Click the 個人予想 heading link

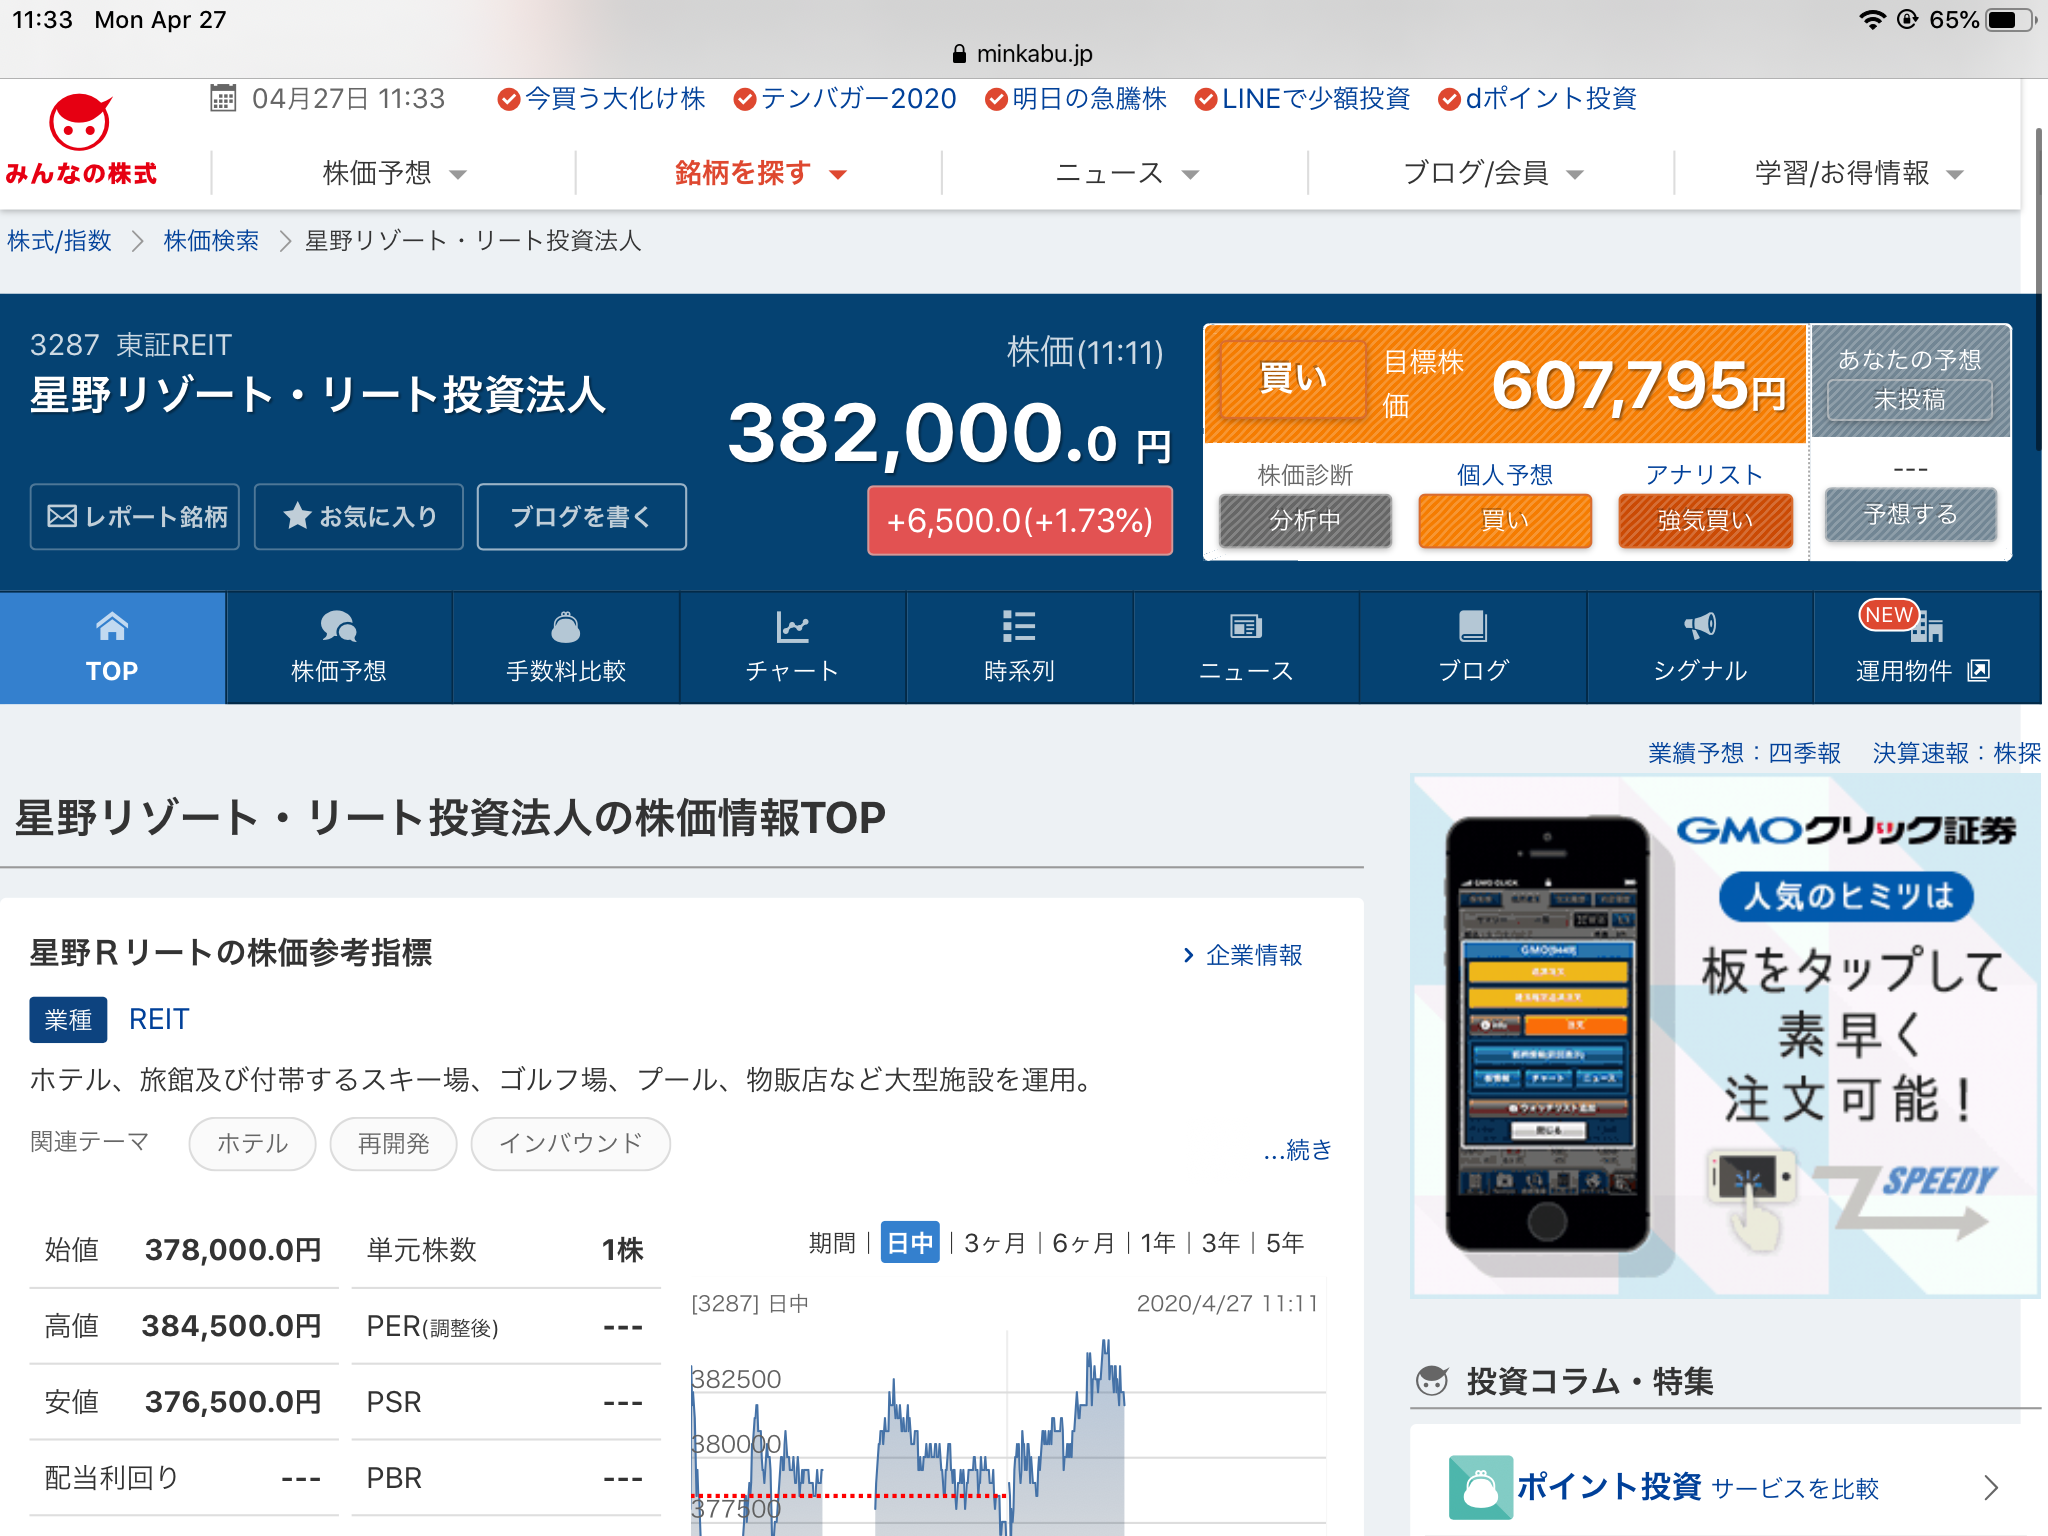click(x=1504, y=474)
